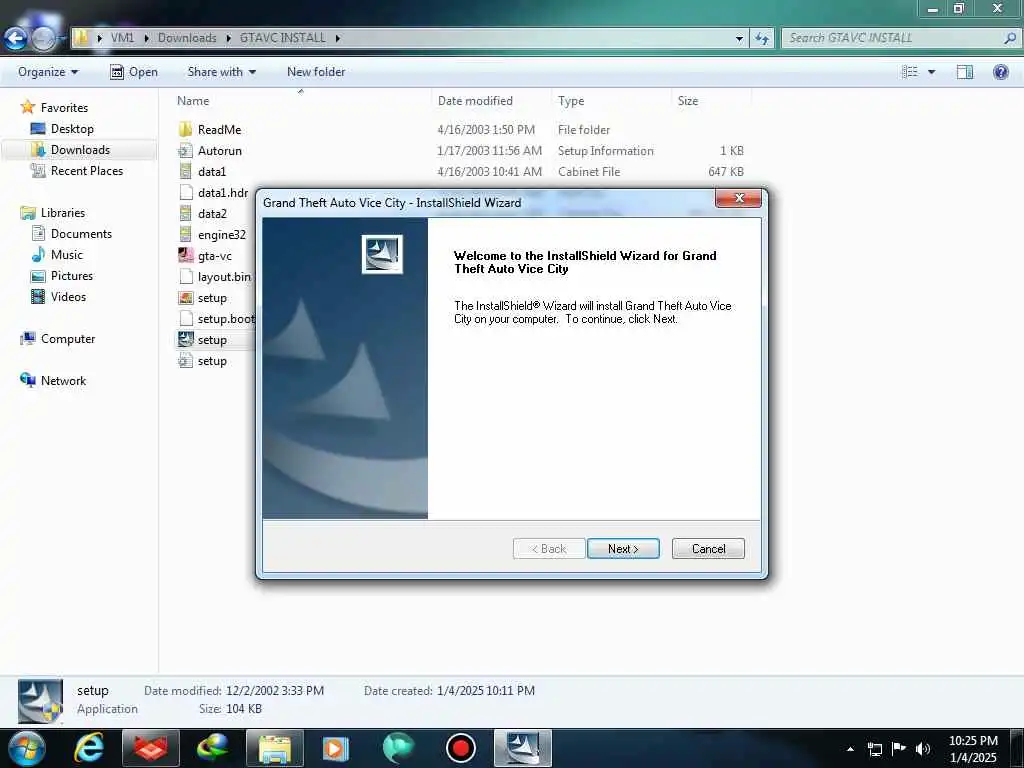Launch Internet Explorer from taskbar
The height and width of the screenshot is (768, 1024).
click(x=89, y=748)
